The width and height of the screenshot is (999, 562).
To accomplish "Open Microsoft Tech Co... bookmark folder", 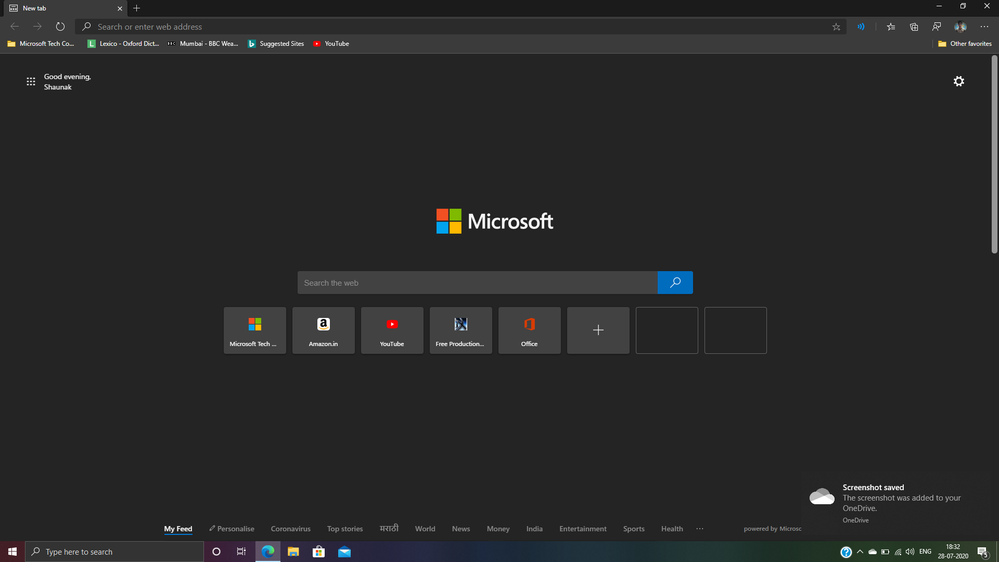I will click(41, 44).
